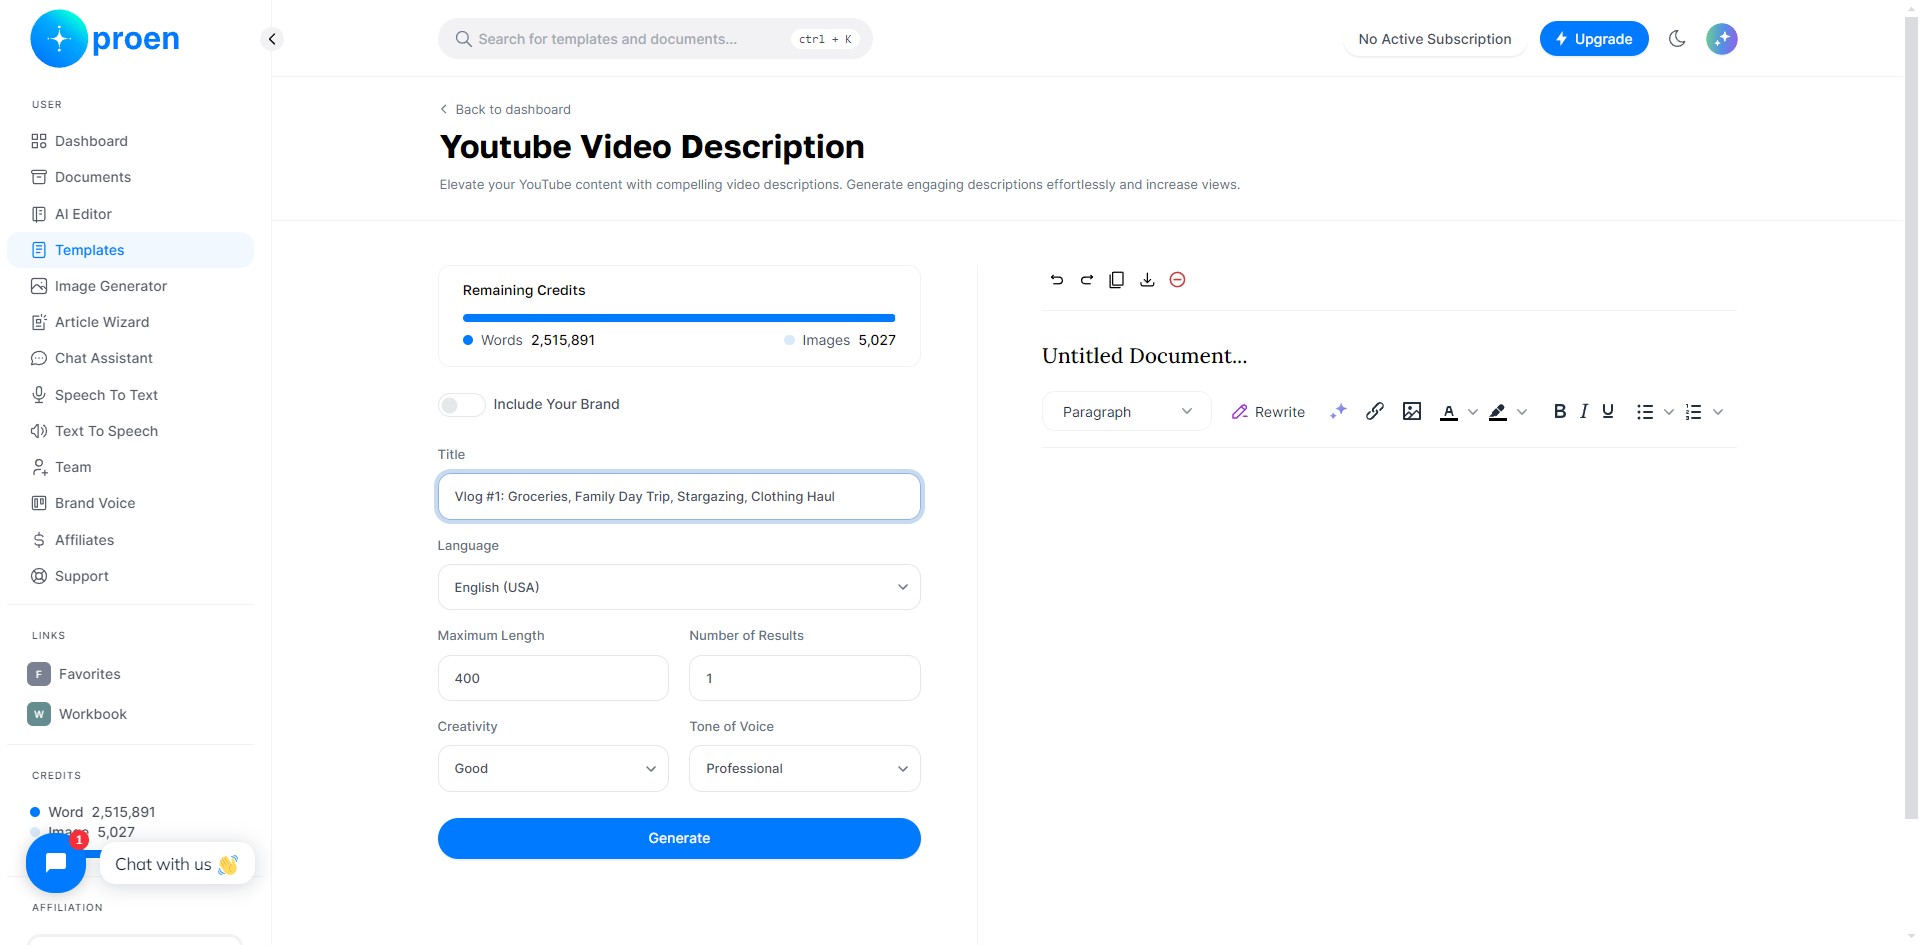The width and height of the screenshot is (1920, 945).
Task: Click the numbered list icon
Action: [1693, 412]
